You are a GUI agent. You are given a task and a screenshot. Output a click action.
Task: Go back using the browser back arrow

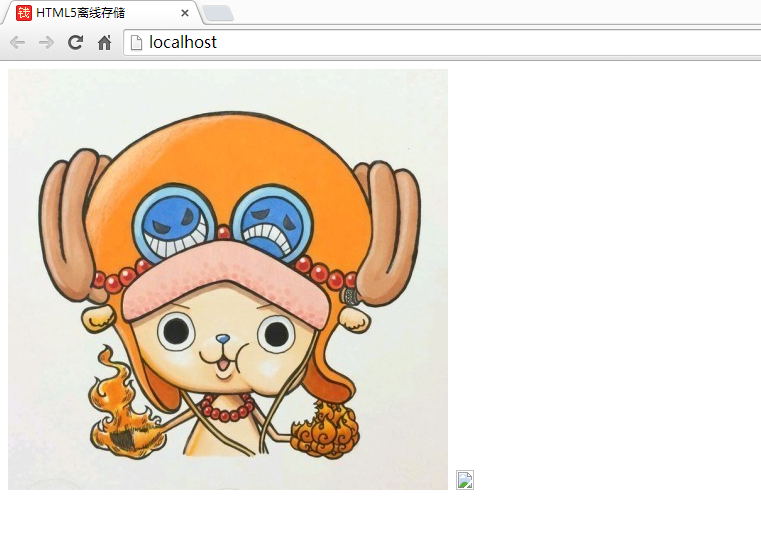click(x=17, y=43)
